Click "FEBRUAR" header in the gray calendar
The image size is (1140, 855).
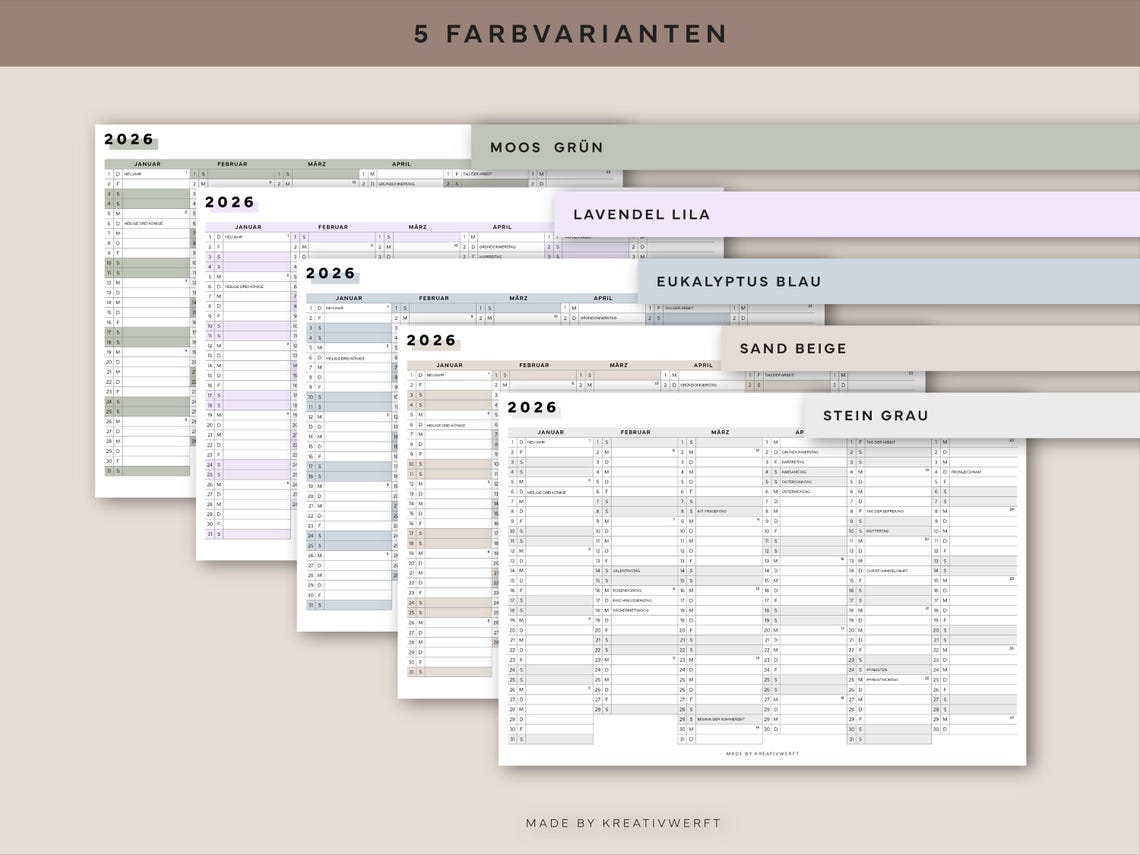tap(635, 432)
